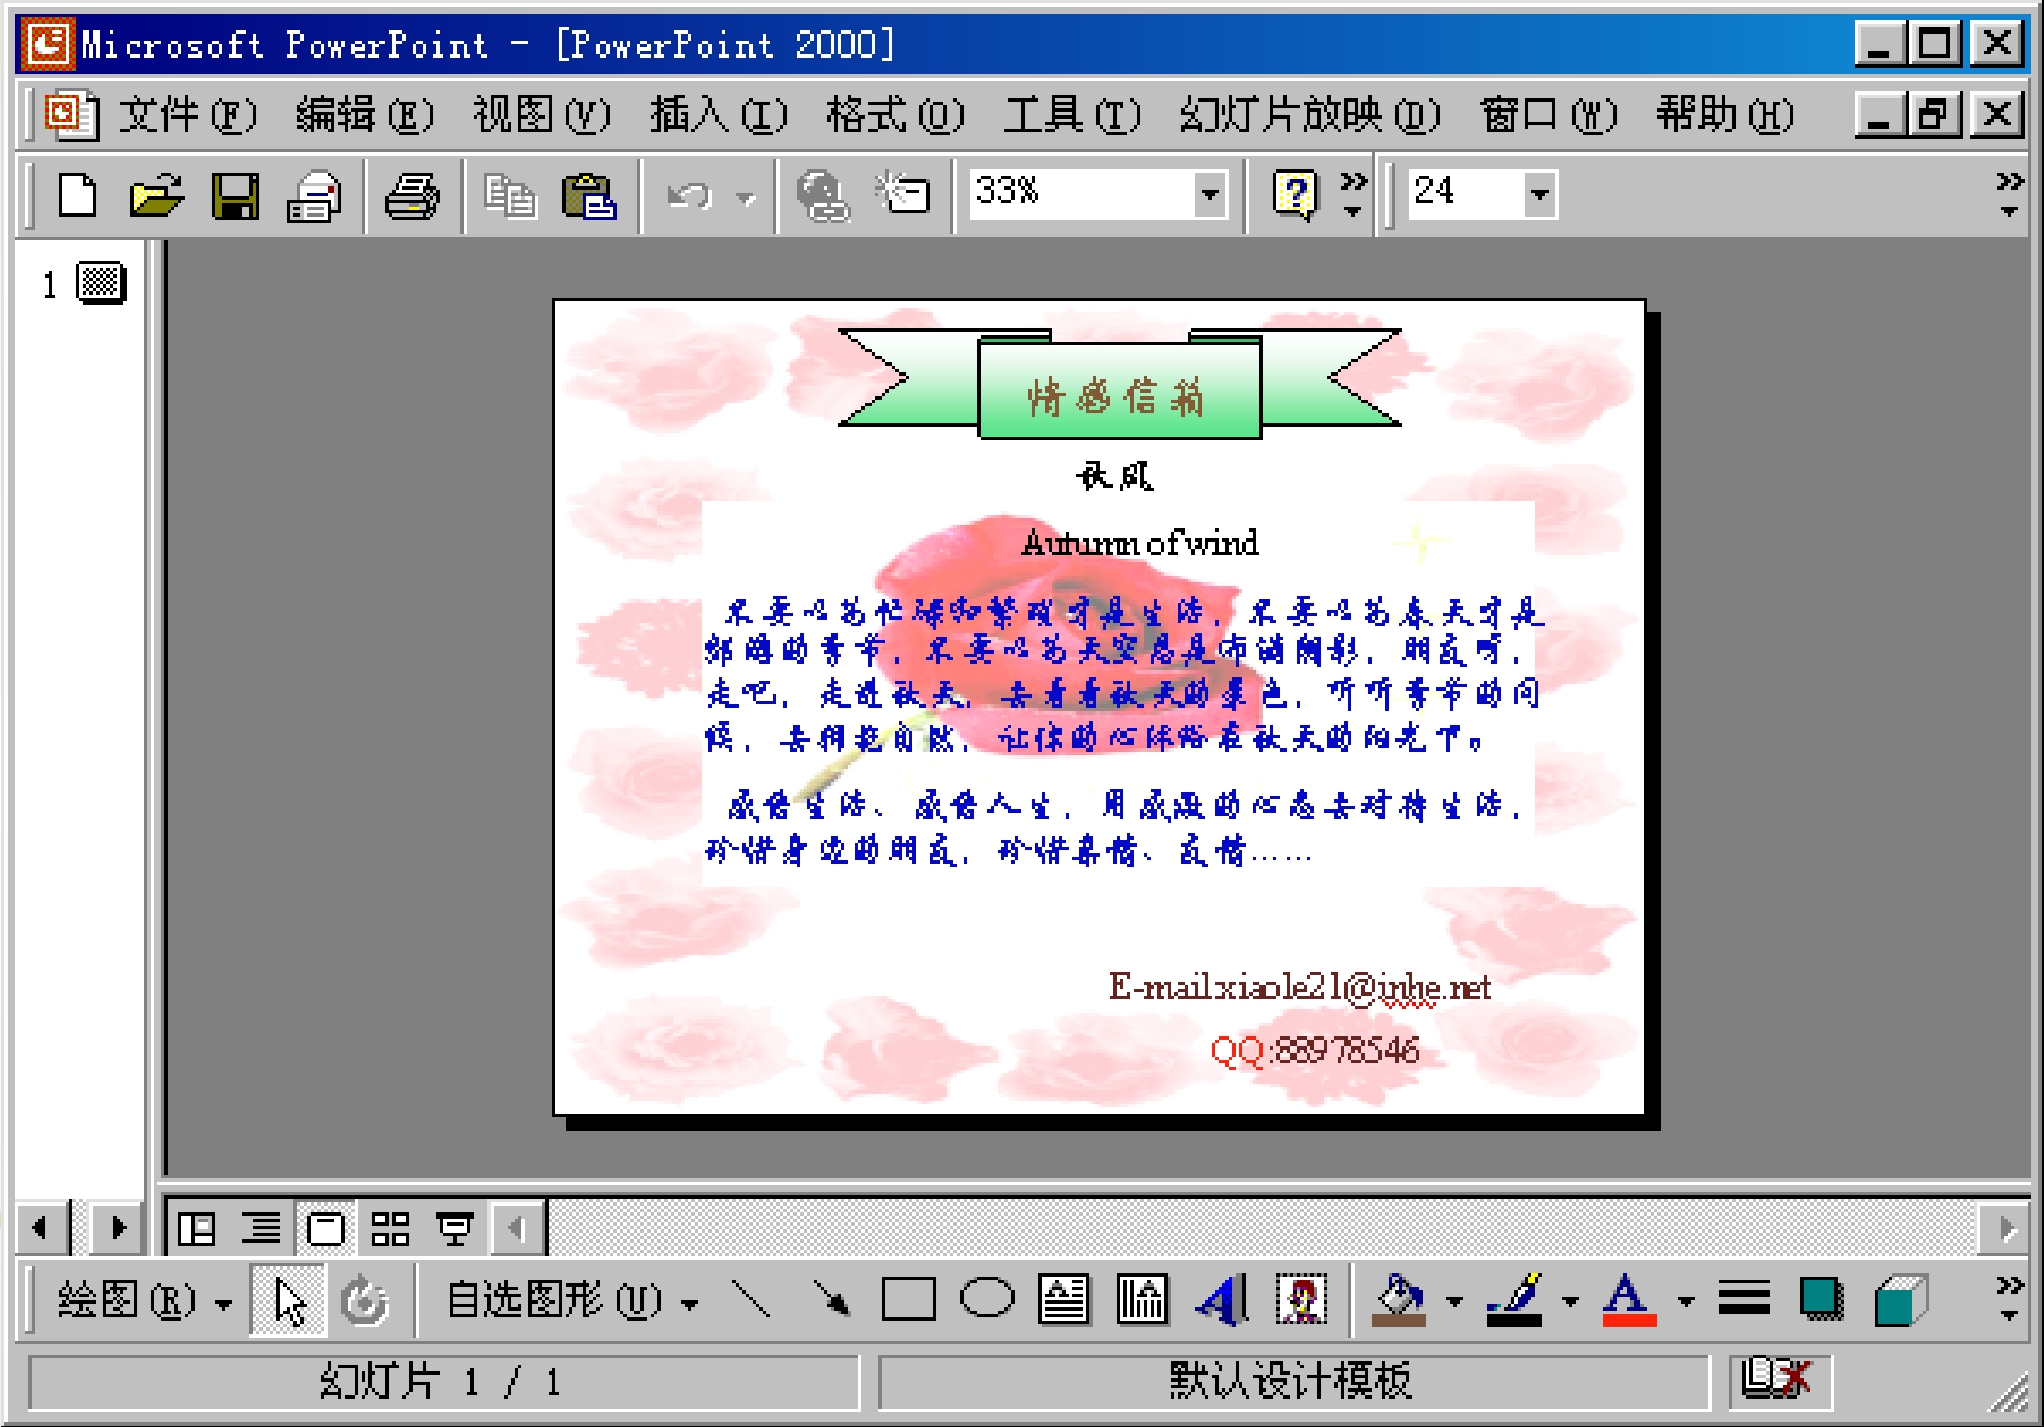Open Fill Color dropdown arrow
The image size is (2044, 1427).
tap(1454, 1301)
